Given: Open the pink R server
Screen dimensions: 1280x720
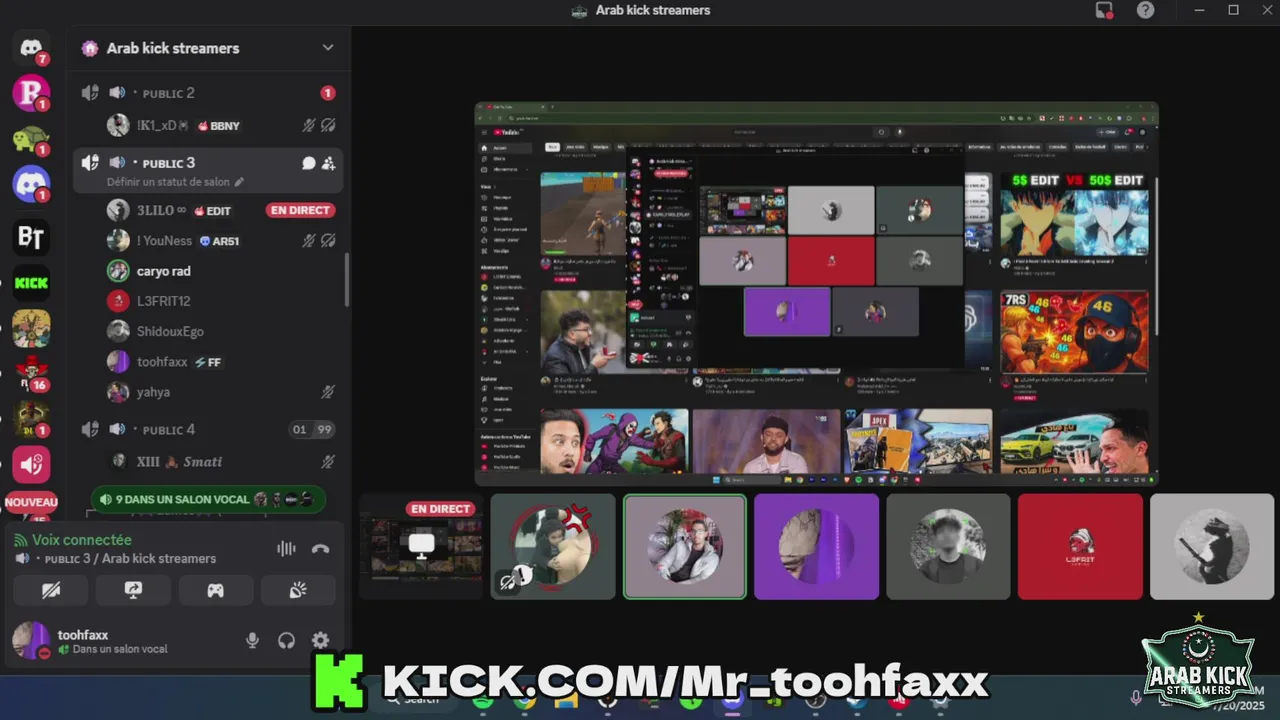Looking at the screenshot, I should pyautogui.click(x=31, y=93).
